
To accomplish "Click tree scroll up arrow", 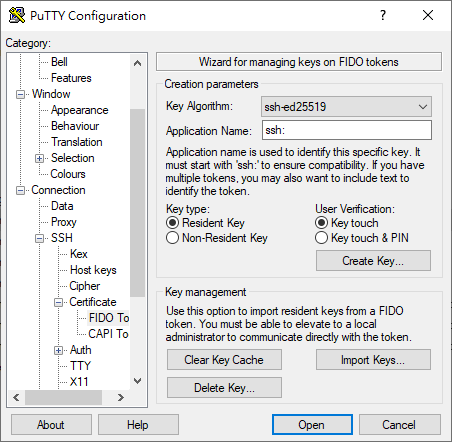I will coord(137,63).
